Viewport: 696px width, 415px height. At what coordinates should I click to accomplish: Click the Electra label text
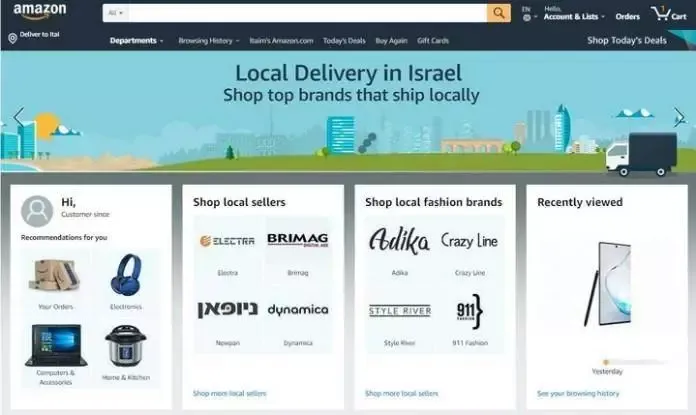click(227, 273)
